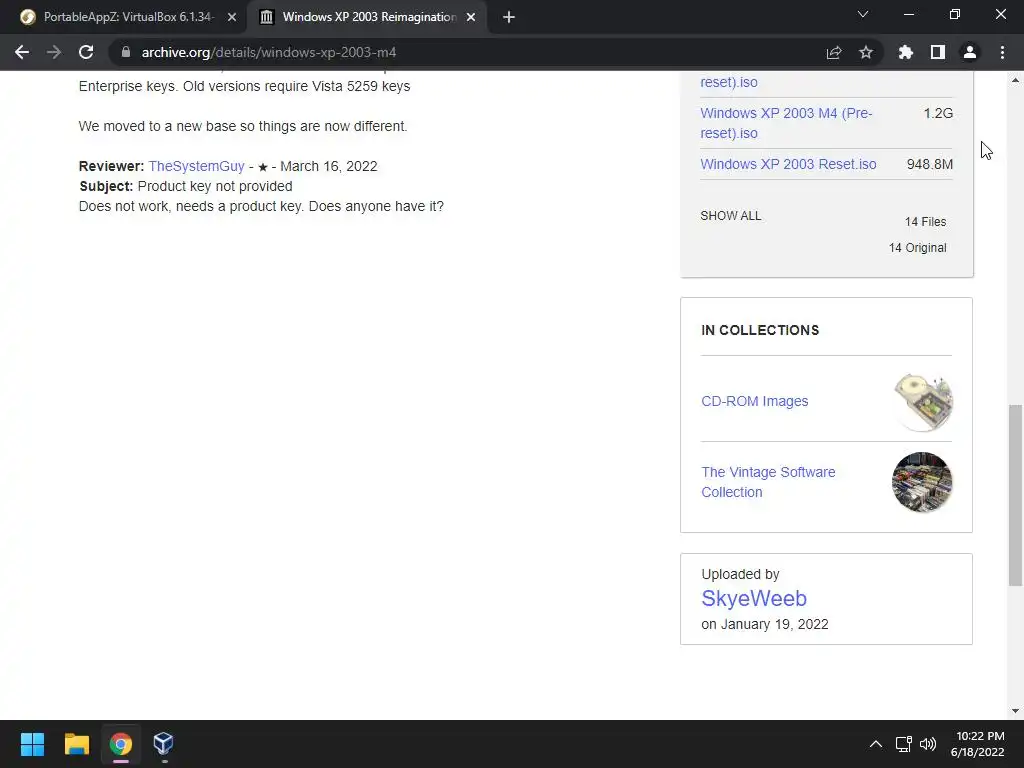The image size is (1024, 768).
Task: Click the scrollbar up arrow
Action: (x=1015, y=80)
